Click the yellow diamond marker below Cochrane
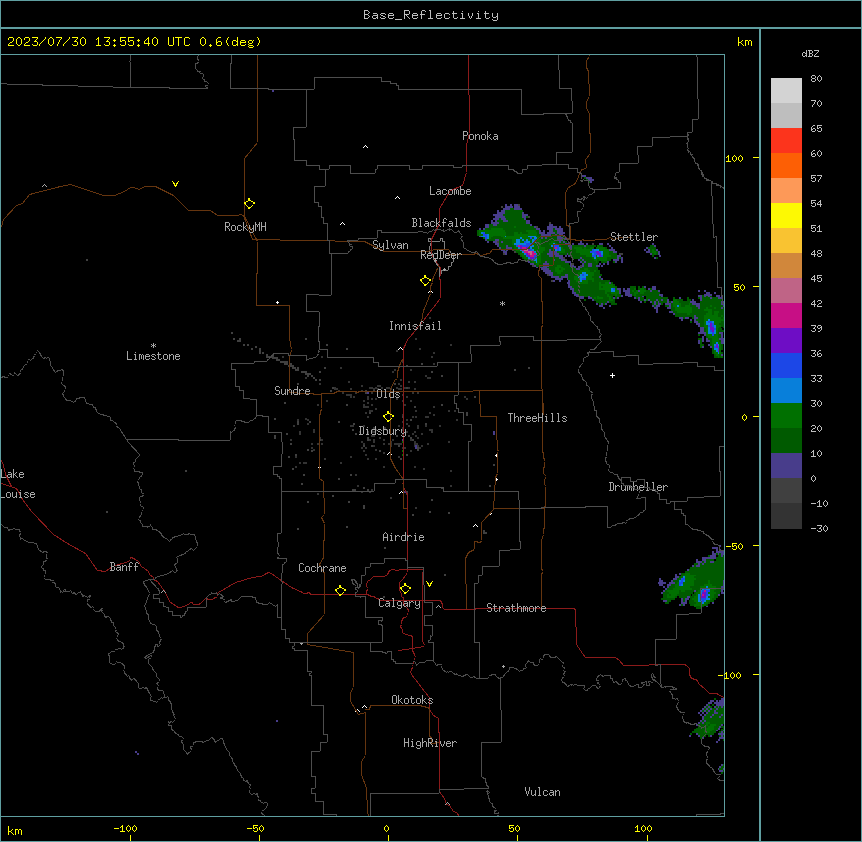Viewport: 862px width, 842px height. pos(340,590)
